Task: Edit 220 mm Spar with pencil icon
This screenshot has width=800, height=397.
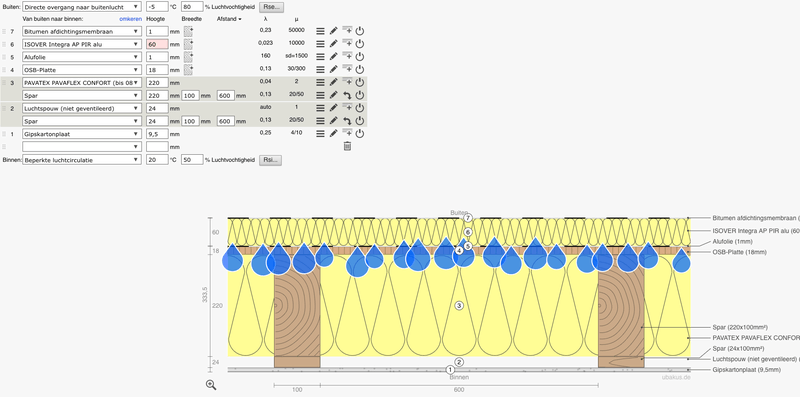Action: coord(334,95)
